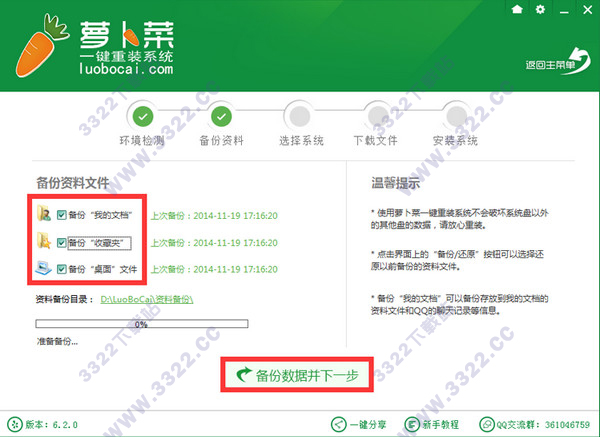Click the My Documents folder icon
This screenshot has height=437, width=600.
tap(44, 214)
